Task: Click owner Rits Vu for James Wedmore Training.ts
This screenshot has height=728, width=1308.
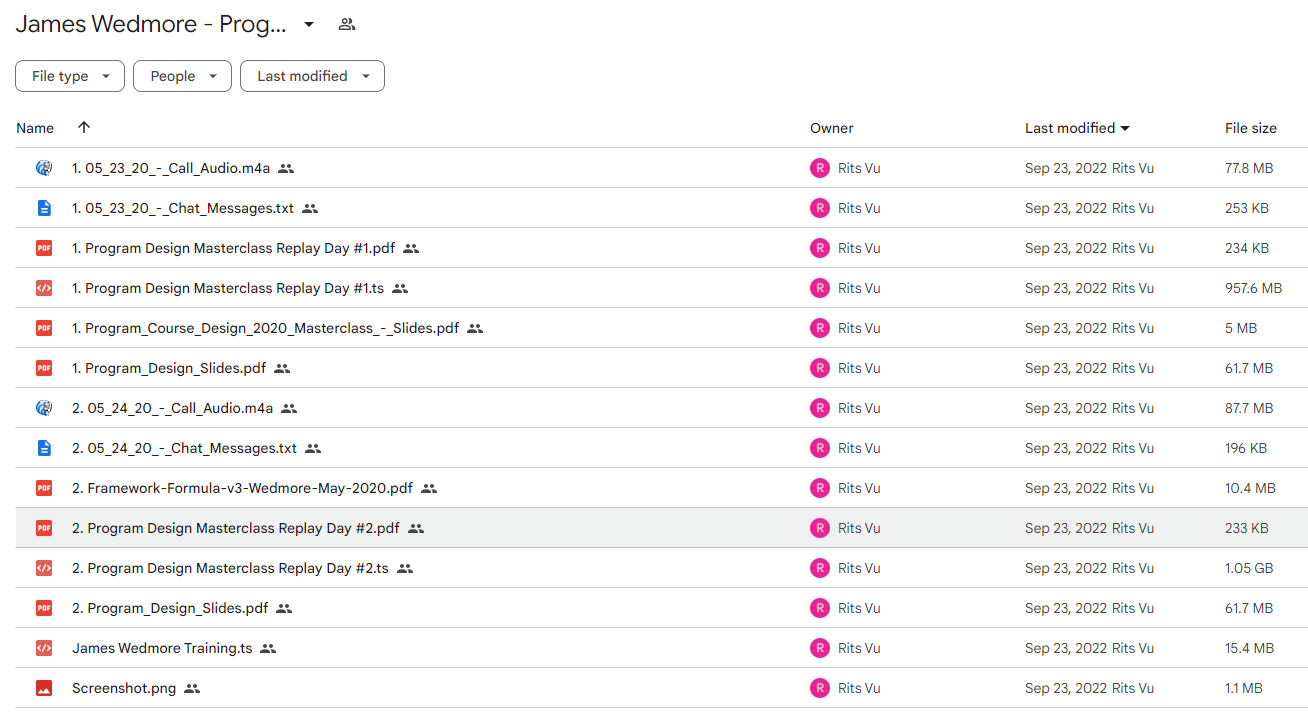Action: point(859,648)
